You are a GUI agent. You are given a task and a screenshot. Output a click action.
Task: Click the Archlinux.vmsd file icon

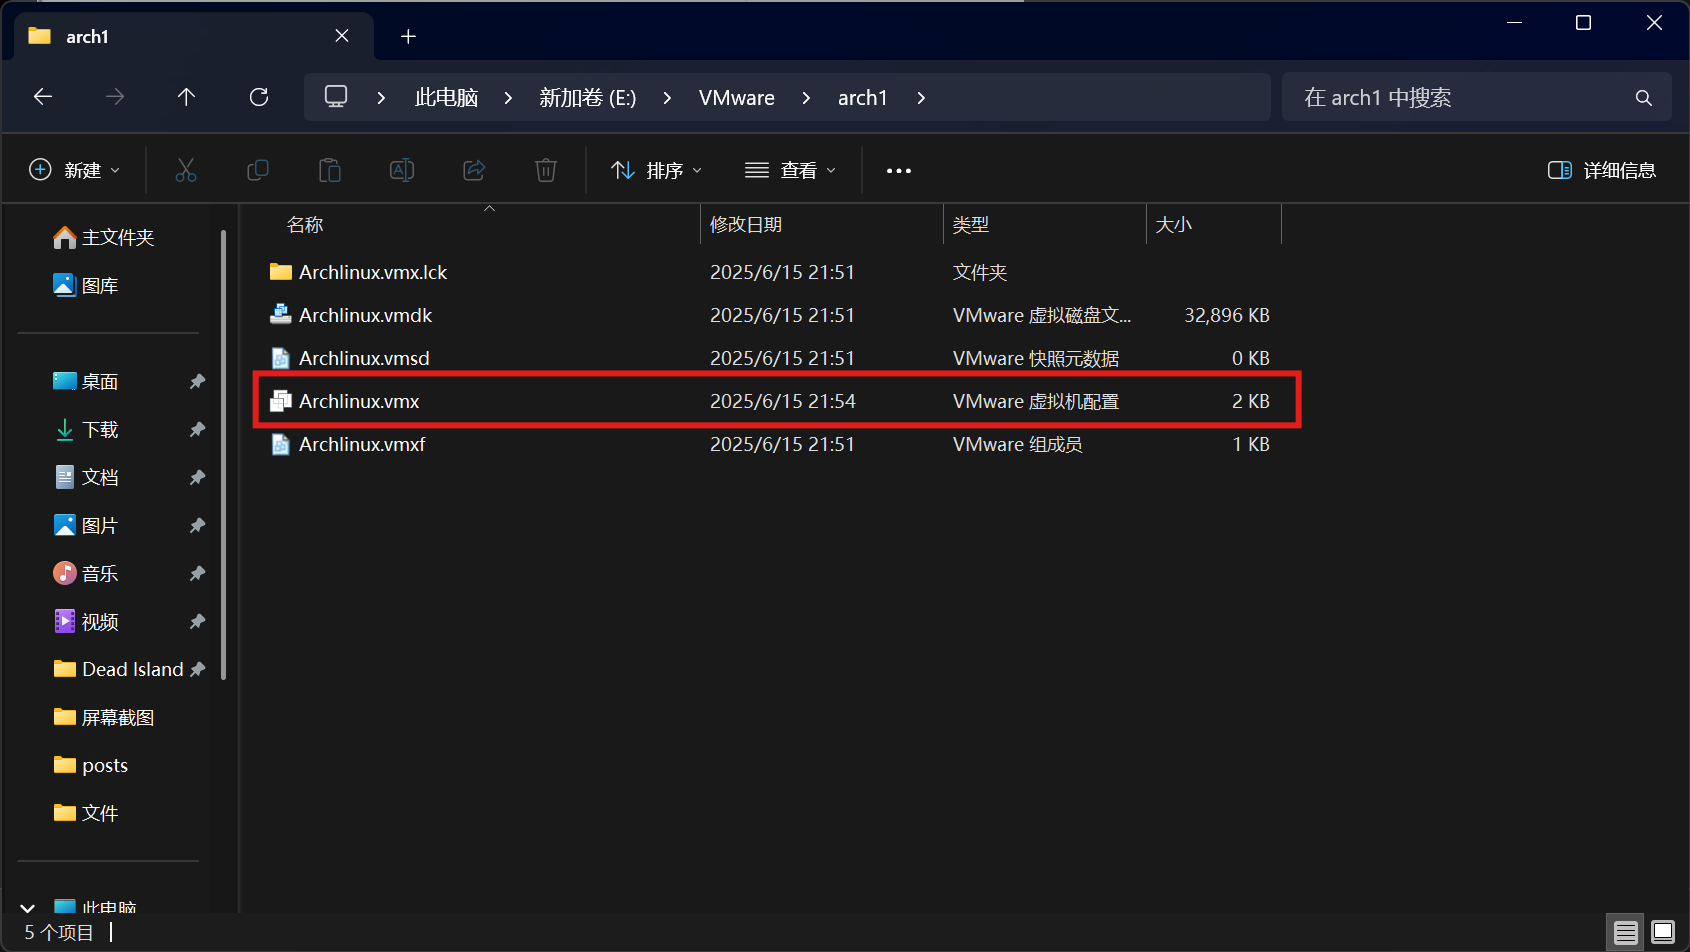pyautogui.click(x=281, y=358)
